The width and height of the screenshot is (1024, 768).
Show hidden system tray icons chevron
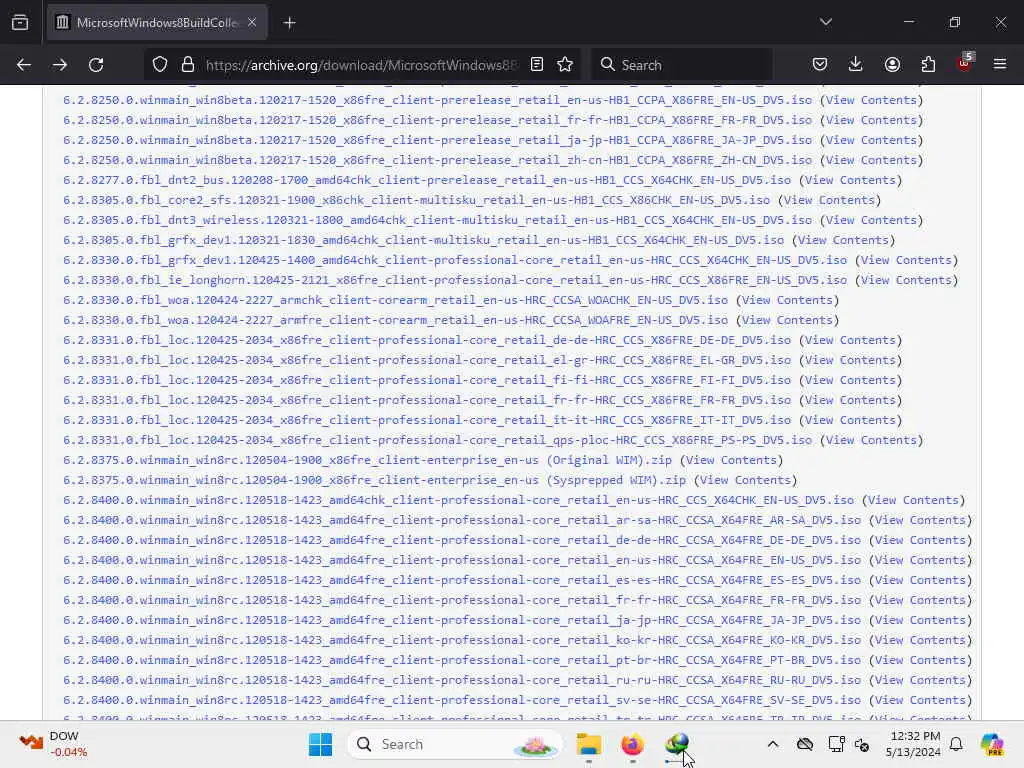773,744
